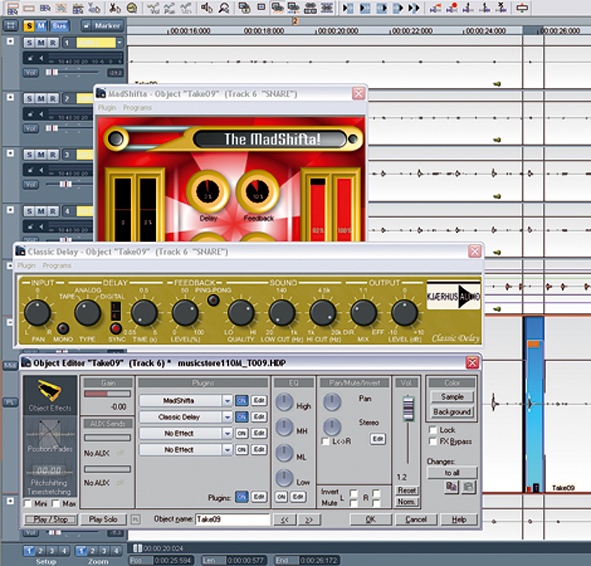This screenshot has height=566, width=591.
Task: Toggle MadShifta plugin ON button
Action: click(x=242, y=401)
